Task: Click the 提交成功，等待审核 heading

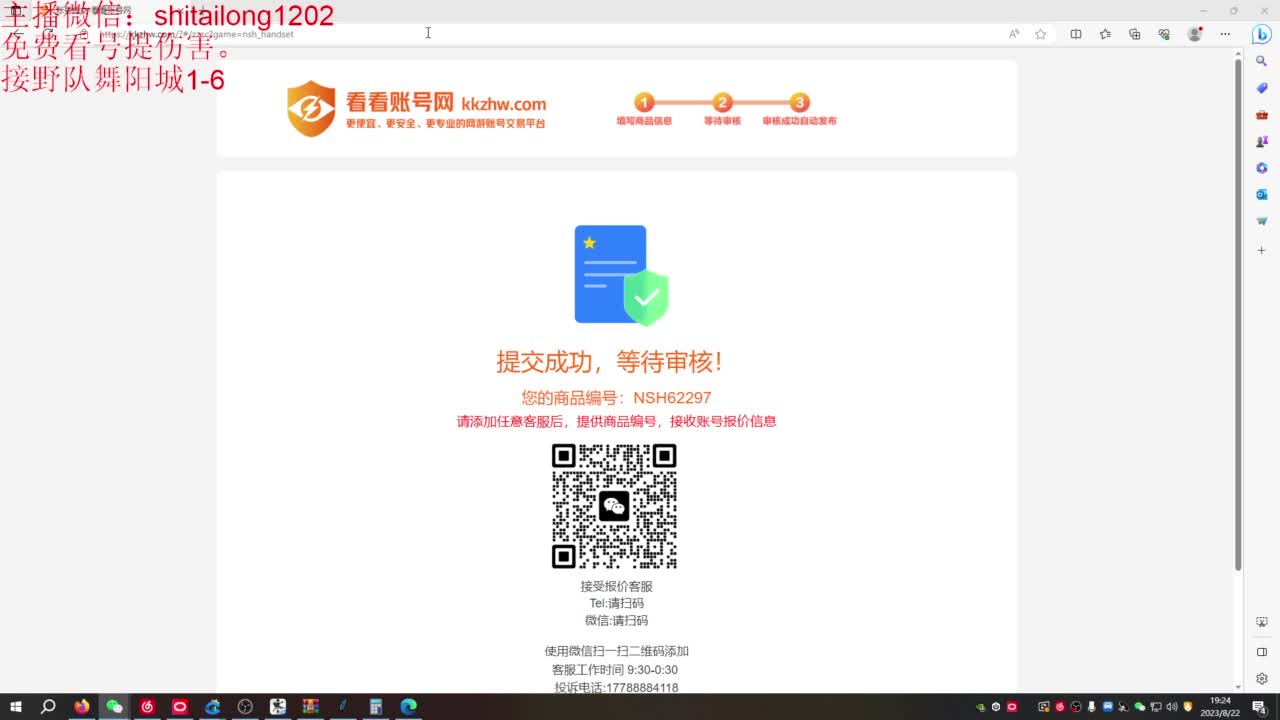Action: 609,361
